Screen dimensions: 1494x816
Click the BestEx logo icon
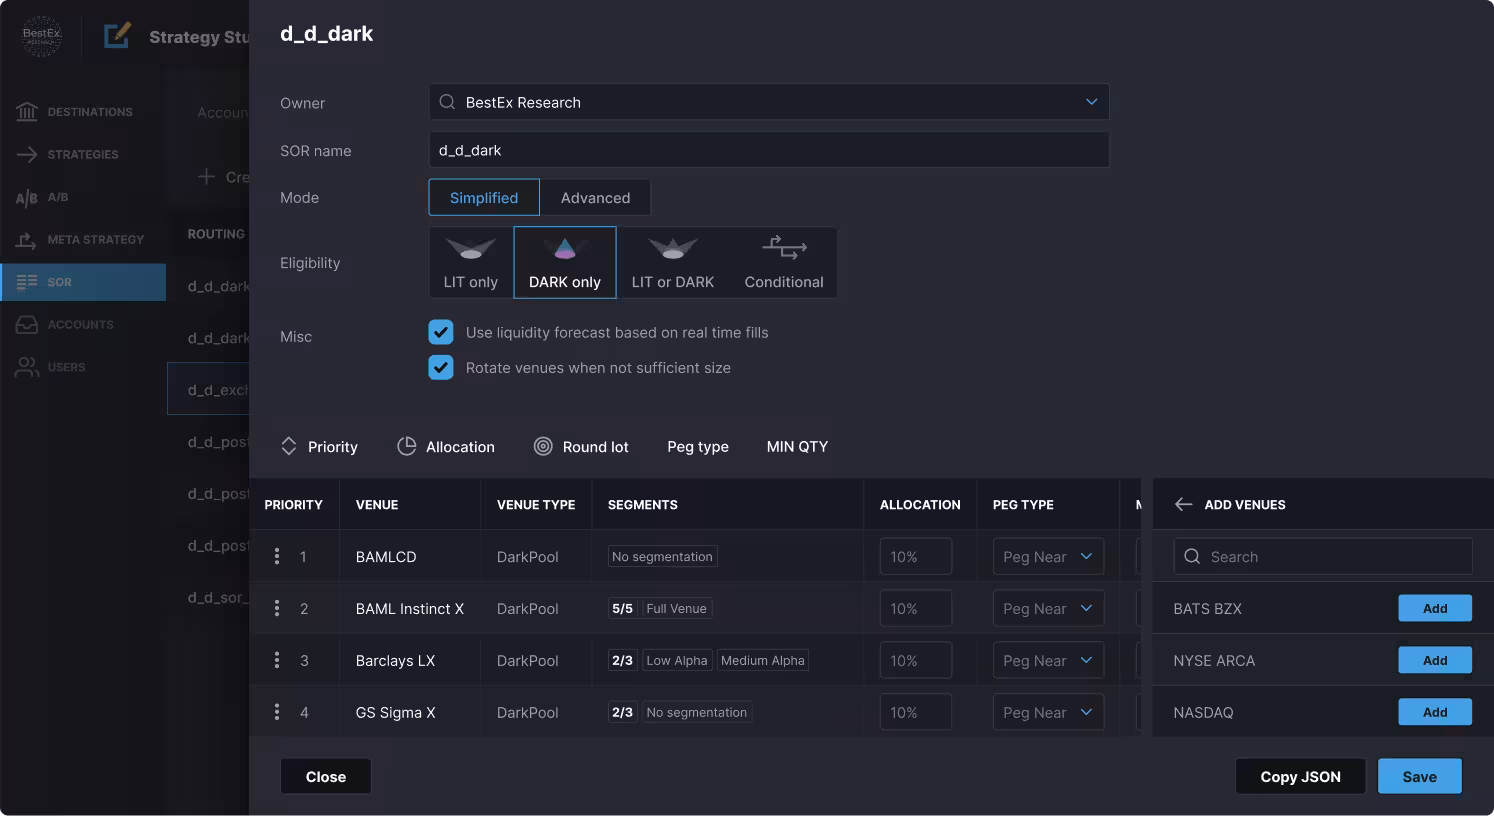pyautogui.click(x=42, y=36)
